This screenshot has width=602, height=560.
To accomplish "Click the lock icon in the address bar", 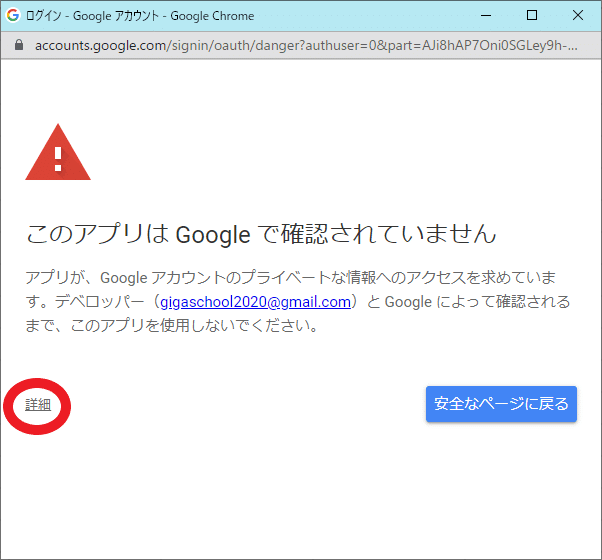I will (19, 45).
